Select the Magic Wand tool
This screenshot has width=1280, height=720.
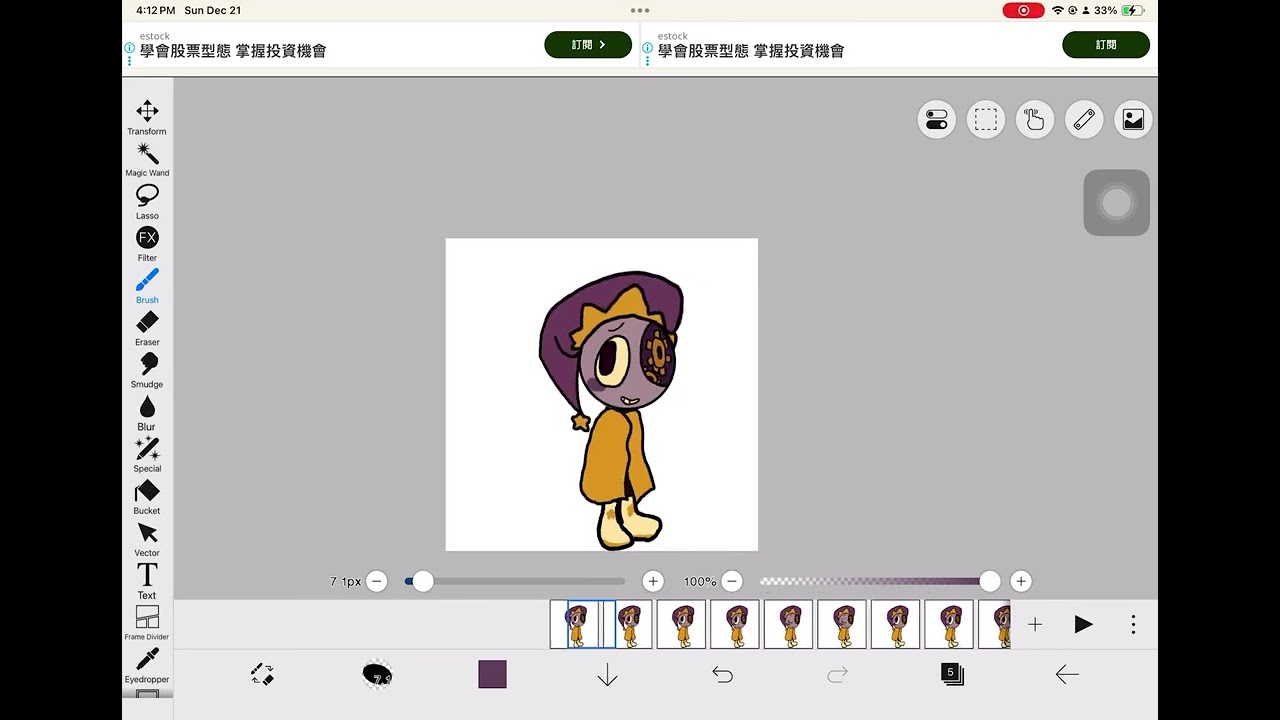click(x=147, y=159)
